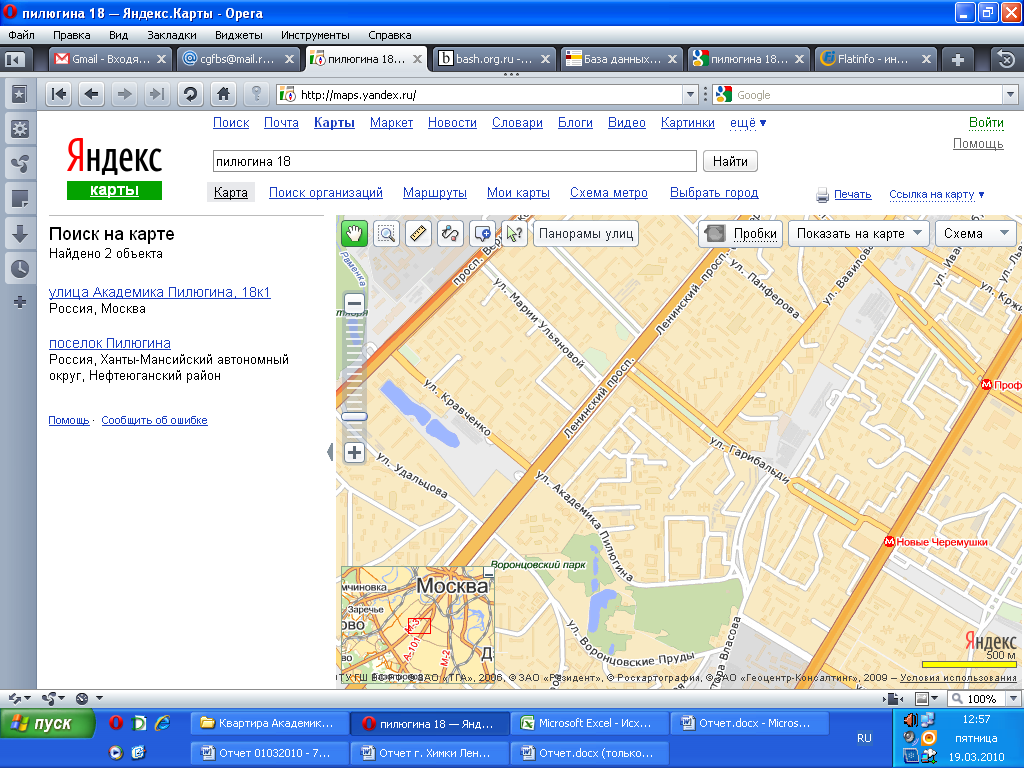The height and width of the screenshot is (768, 1024).
Task: Select the magnifier zoom-area tool
Action: pyautogui.click(x=386, y=234)
